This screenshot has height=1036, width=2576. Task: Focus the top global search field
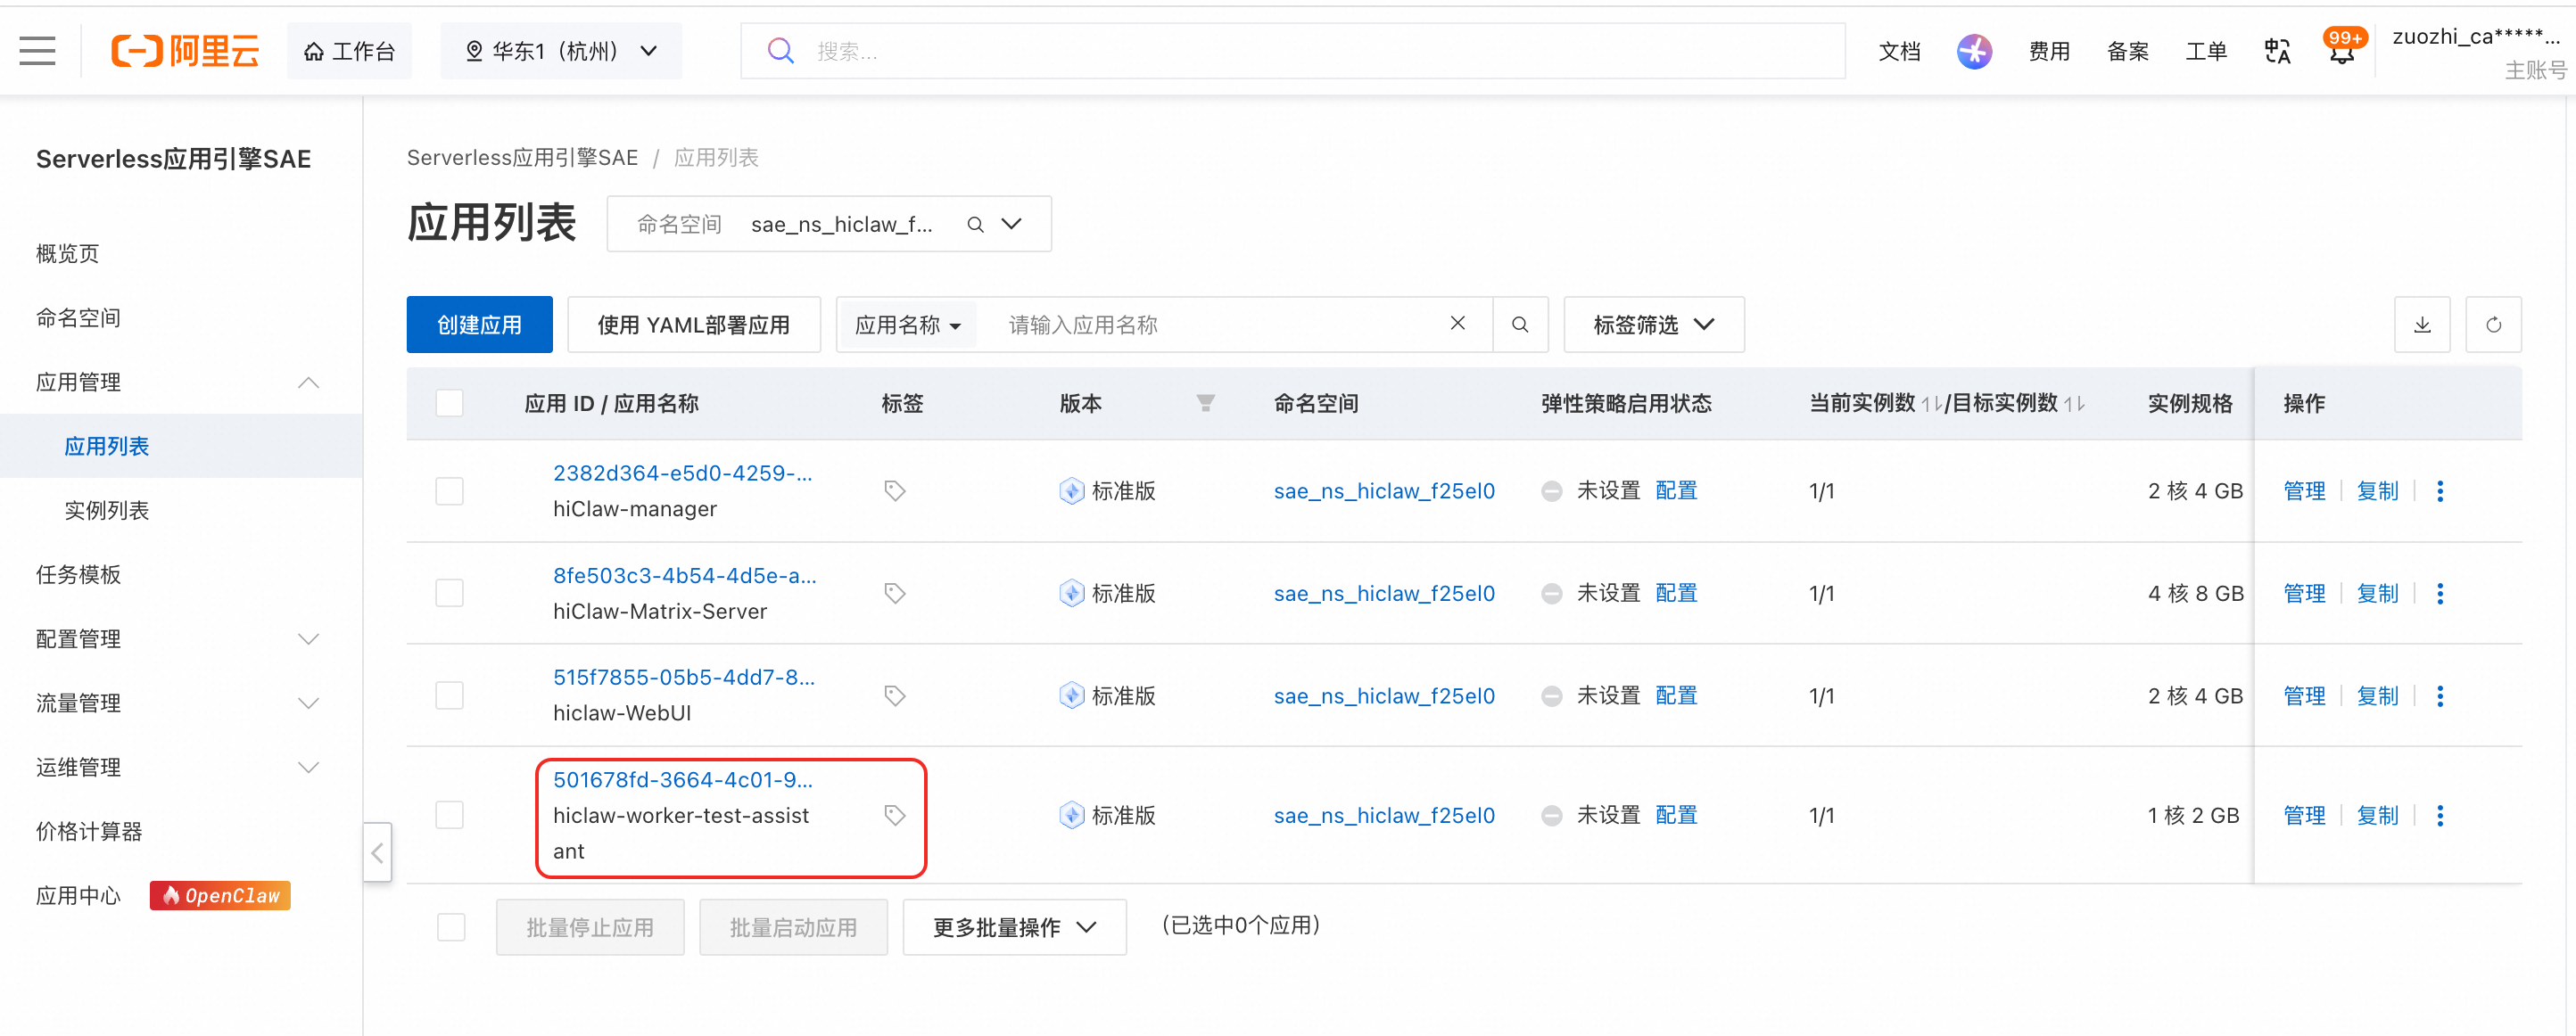click(x=1293, y=51)
